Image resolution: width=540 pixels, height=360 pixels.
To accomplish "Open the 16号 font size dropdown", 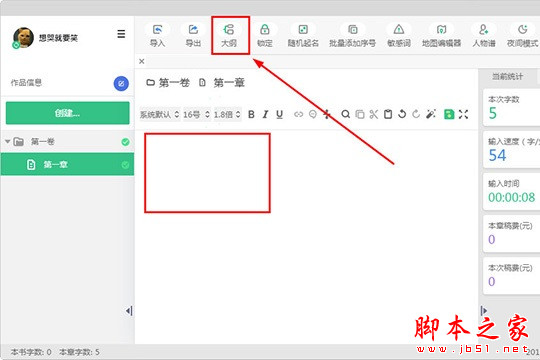I will pos(197,114).
